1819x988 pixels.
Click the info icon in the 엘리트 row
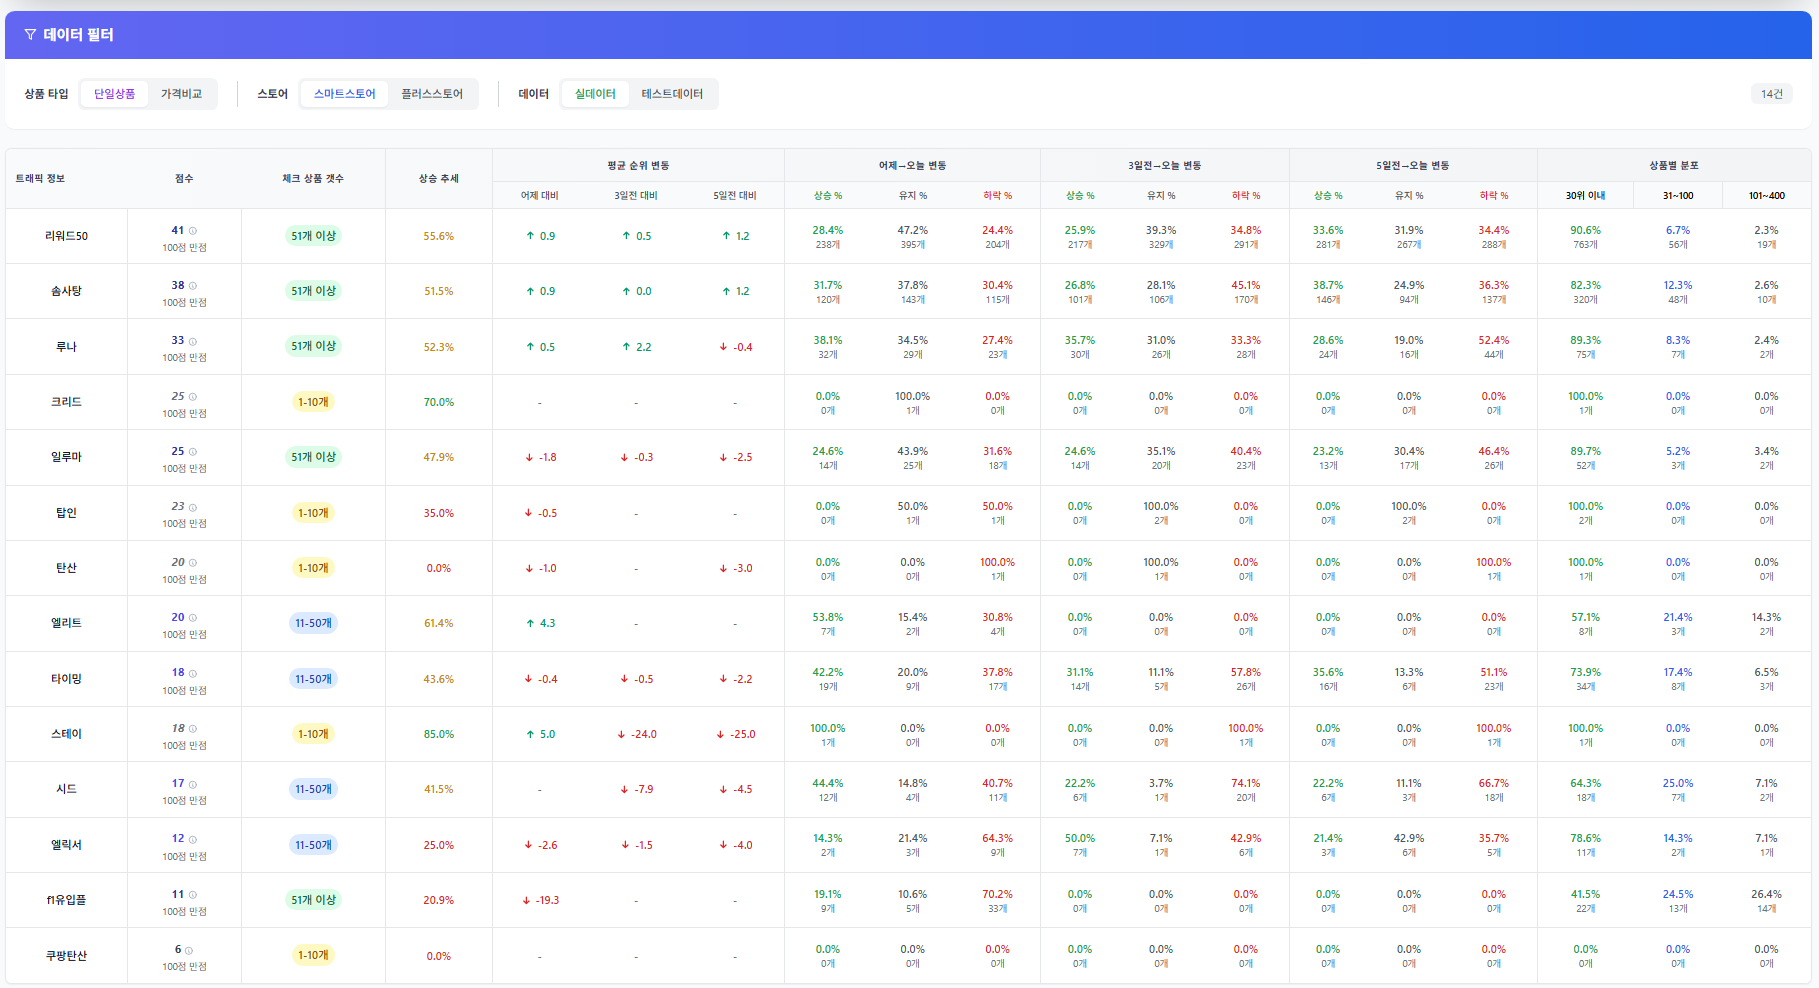pyautogui.click(x=193, y=617)
